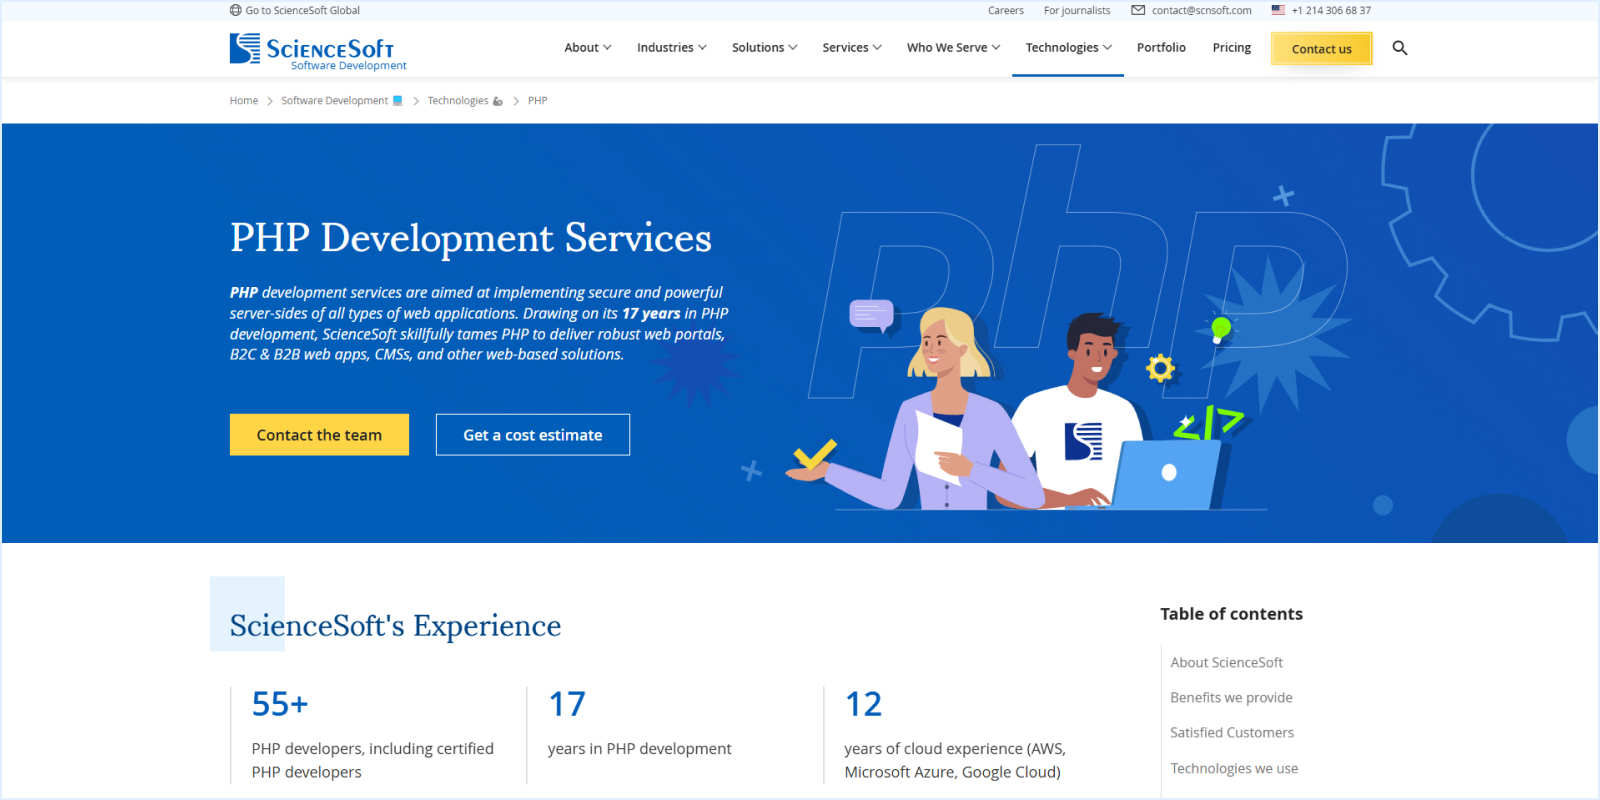Click the search magnifier icon
The height and width of the screenshot is (800, 1600).
pos(1399,48)
